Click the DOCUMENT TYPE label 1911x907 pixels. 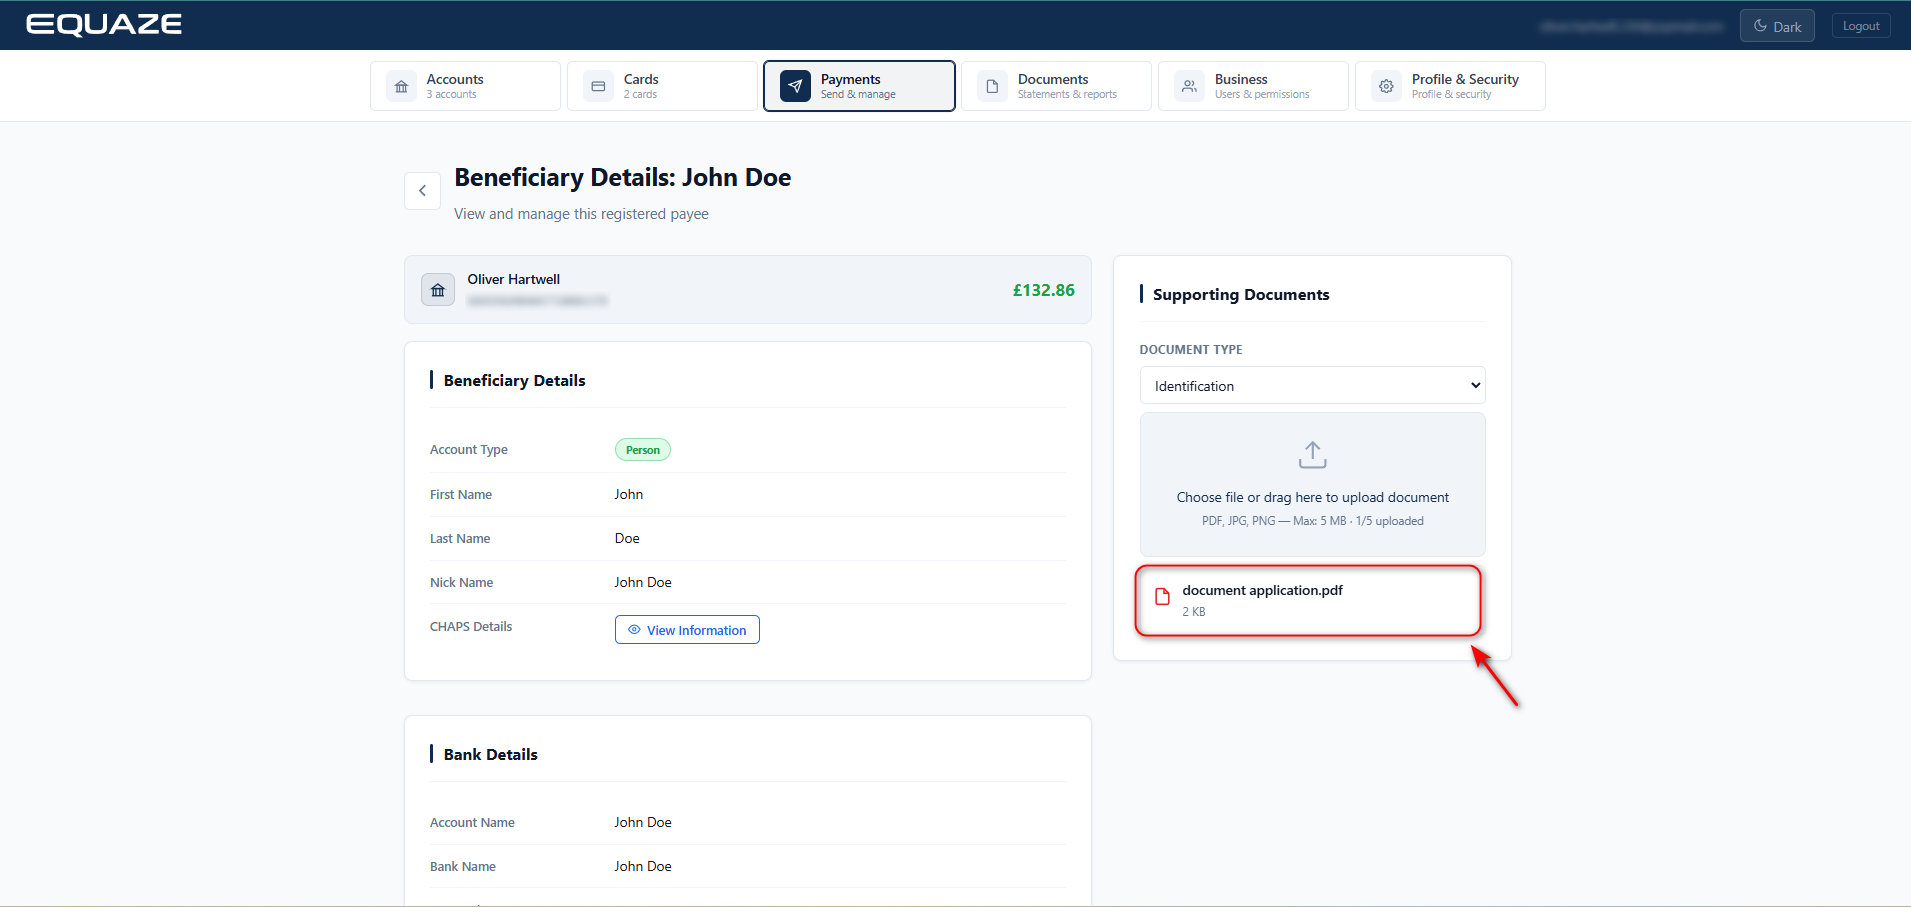click(x=1190, y=349)
